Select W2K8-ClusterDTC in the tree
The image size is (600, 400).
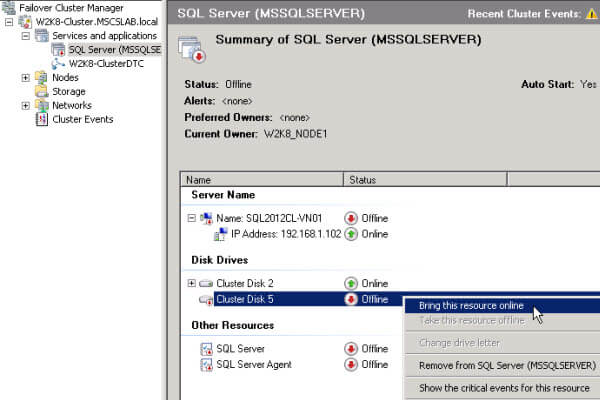point(106,64)
